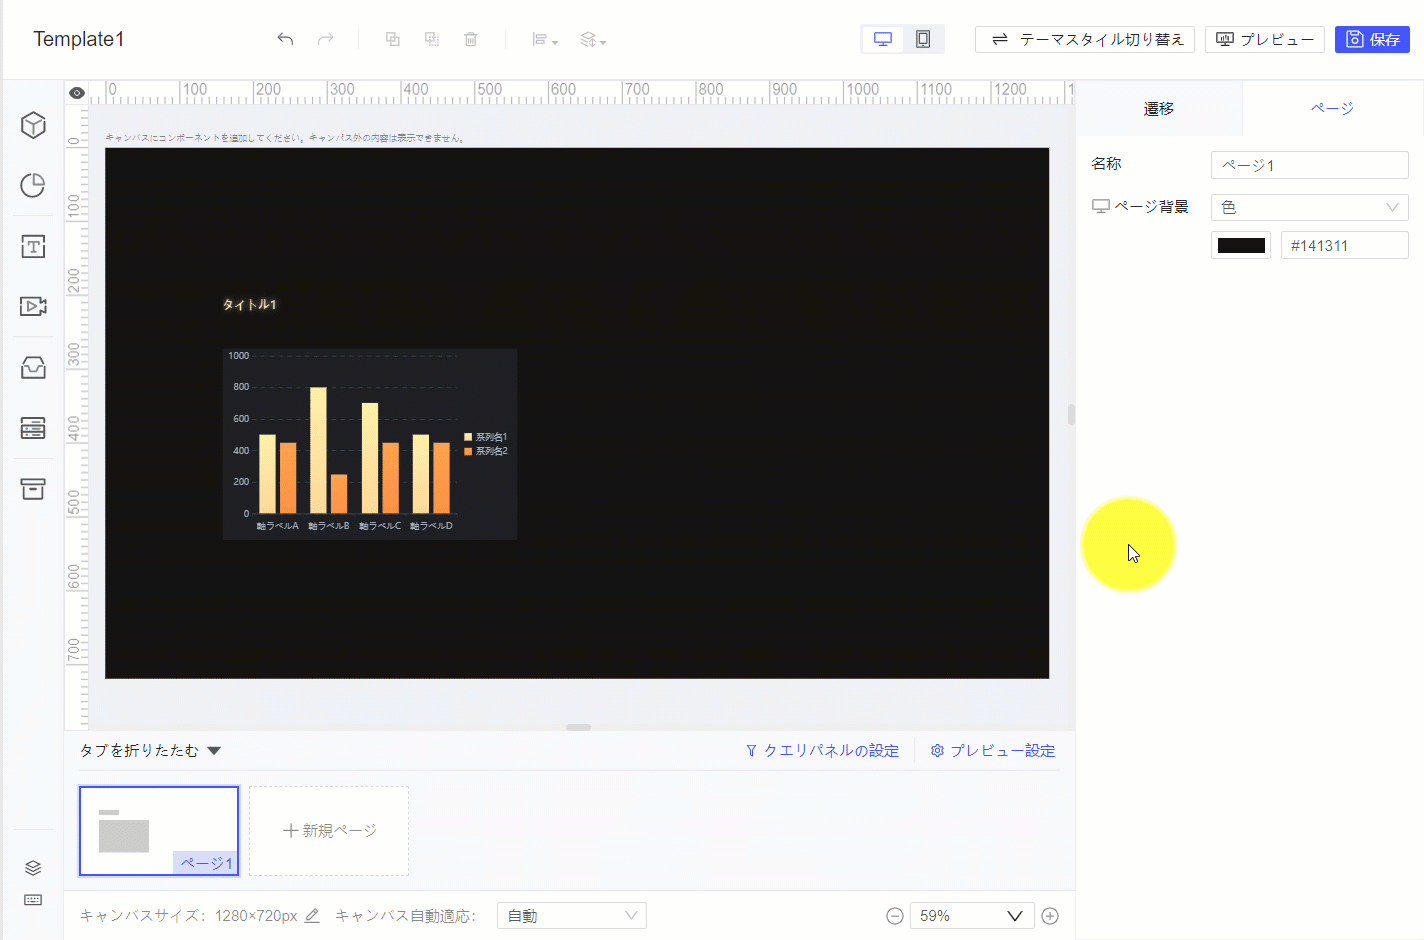Edit canvas size with pencil icon
Viewport: 1424px width, 940px height.
[312, 915]
